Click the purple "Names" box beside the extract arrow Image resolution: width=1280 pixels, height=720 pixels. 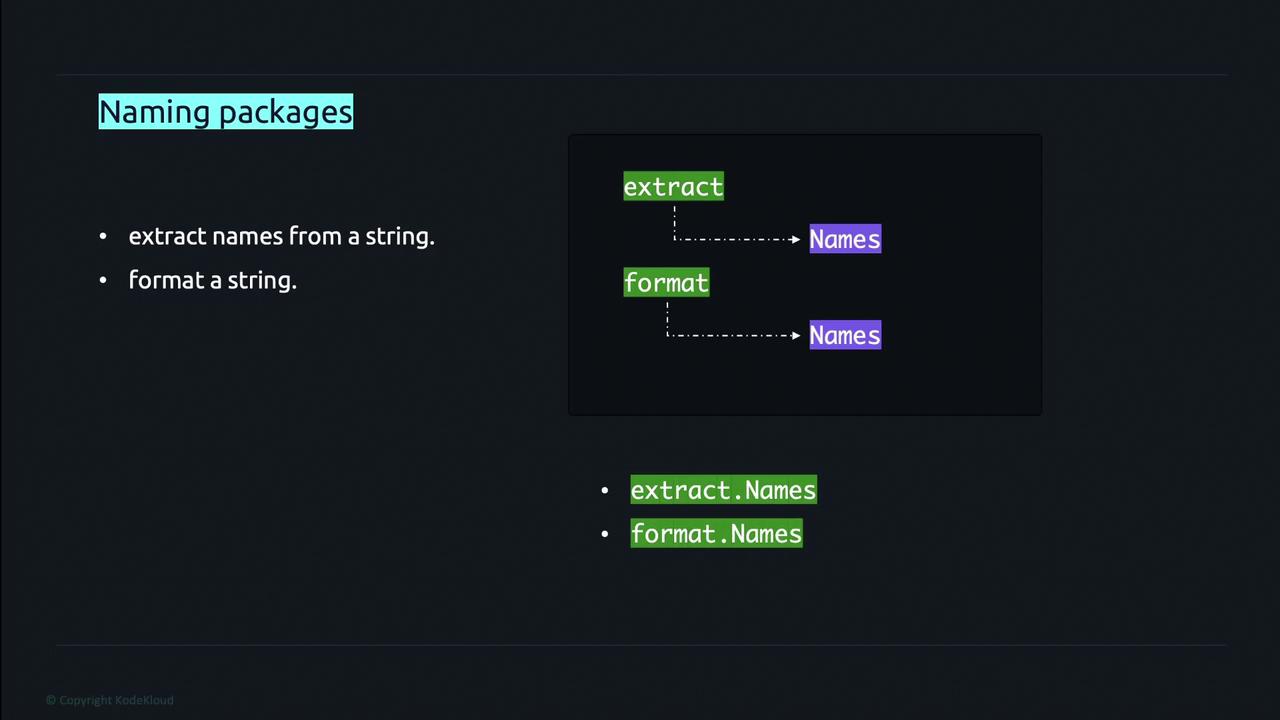[845, 239]
